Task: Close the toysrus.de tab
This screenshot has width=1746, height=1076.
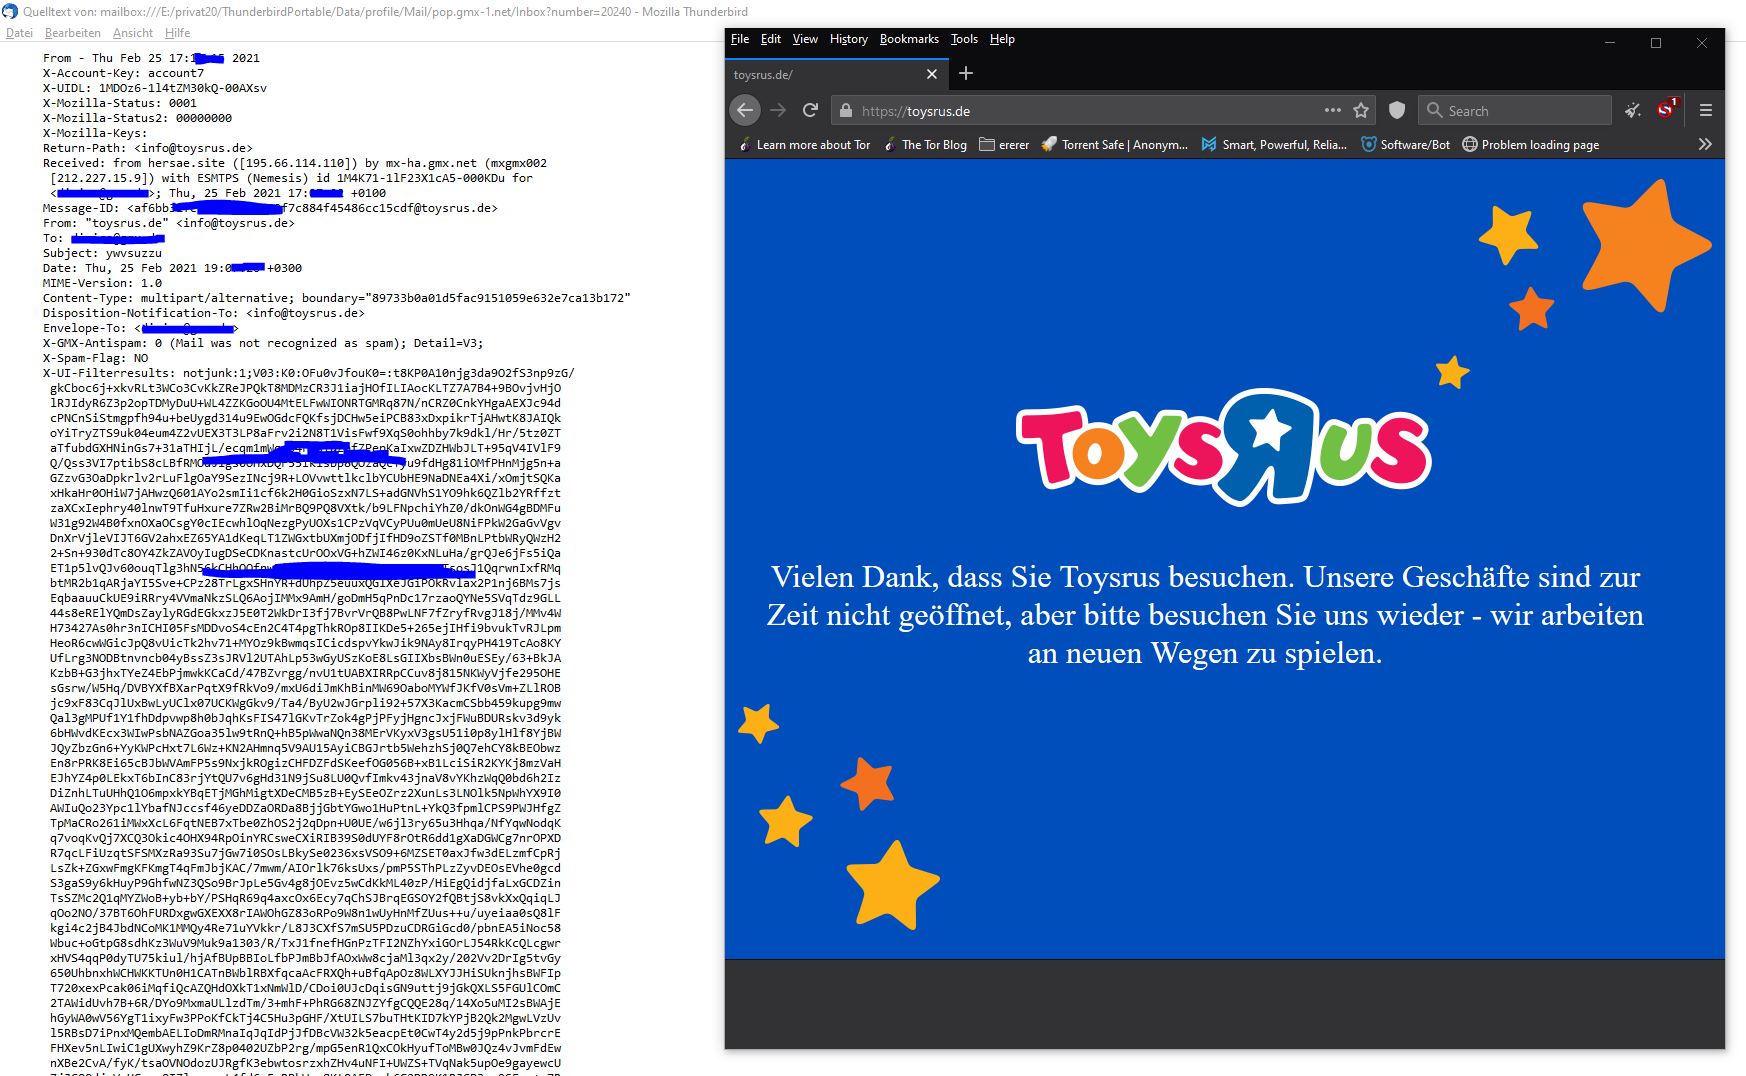Action: (x=932, y=74)
